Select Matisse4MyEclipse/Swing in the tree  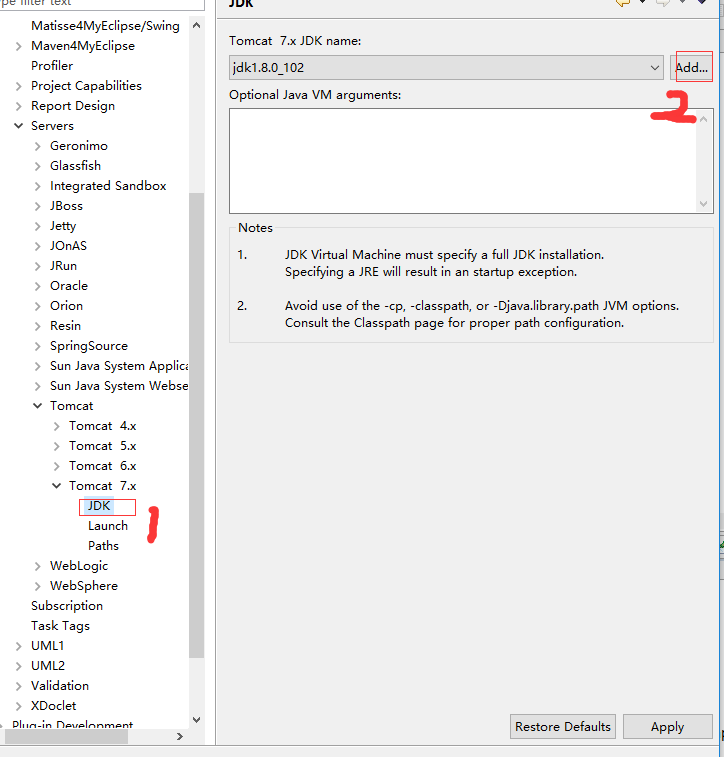pyautogui.click(x=105, y=26)
